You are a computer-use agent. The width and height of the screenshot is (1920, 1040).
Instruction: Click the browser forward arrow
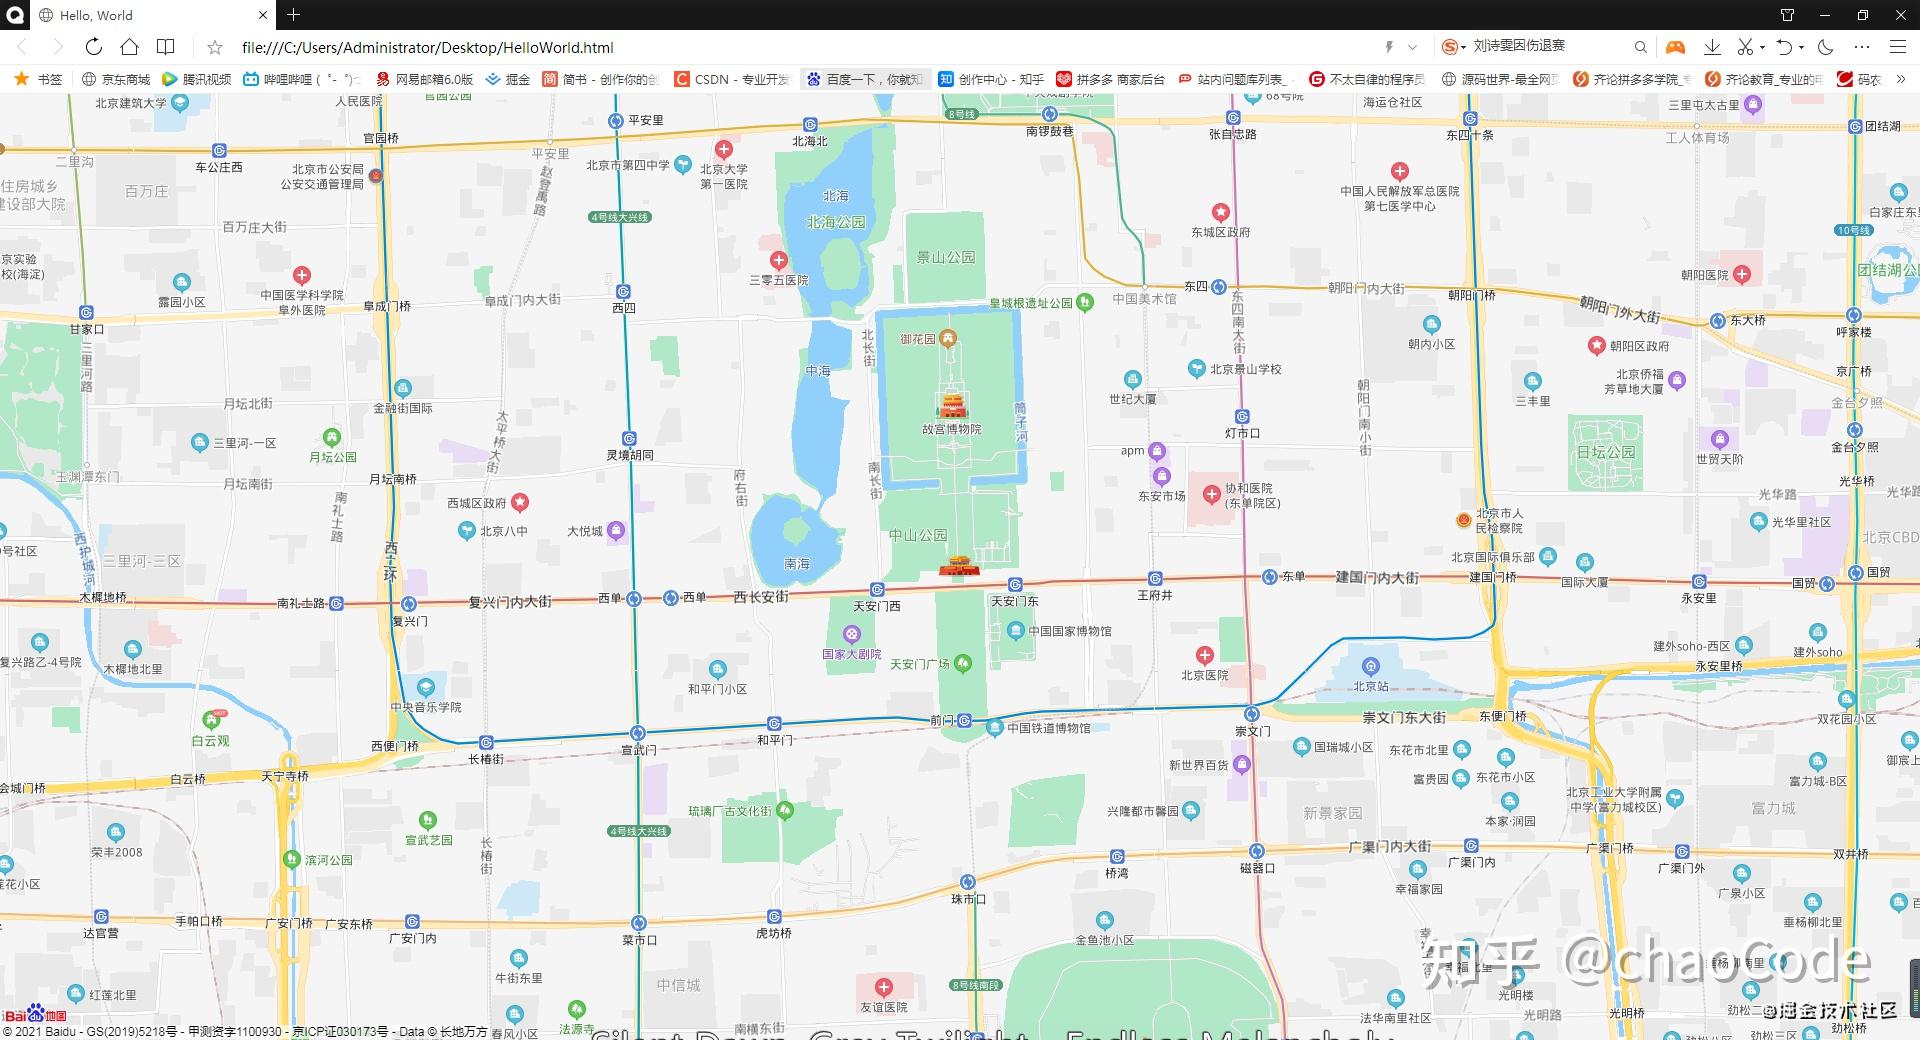[58, 47]
